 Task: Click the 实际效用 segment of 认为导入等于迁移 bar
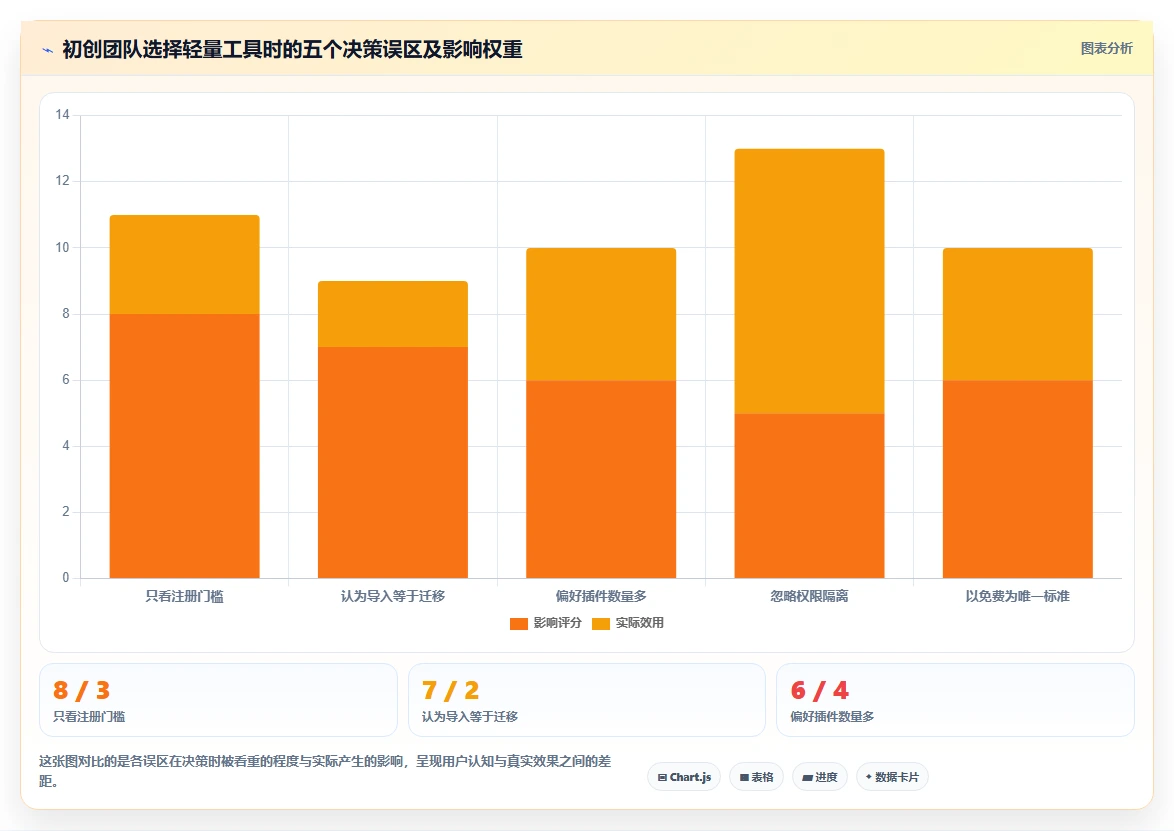393,314
